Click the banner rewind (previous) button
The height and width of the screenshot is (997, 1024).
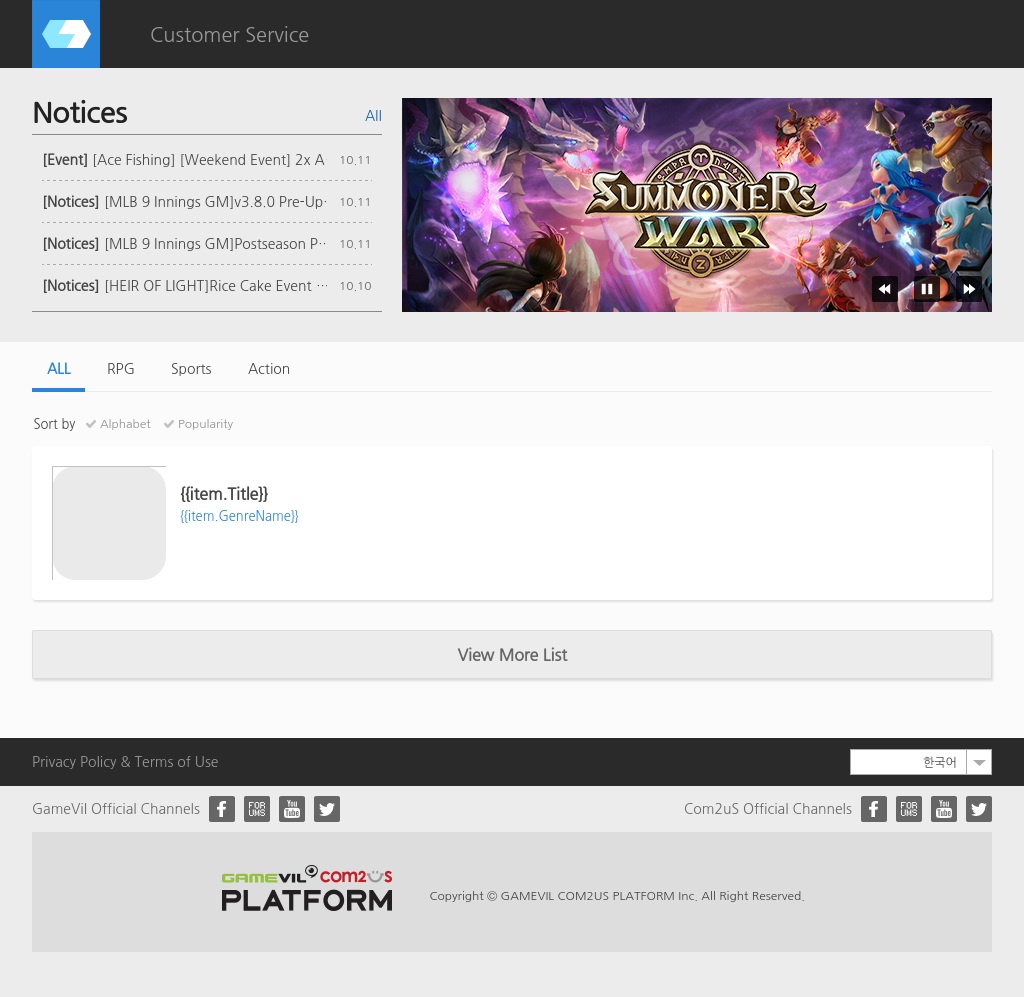tap(884, 289)
